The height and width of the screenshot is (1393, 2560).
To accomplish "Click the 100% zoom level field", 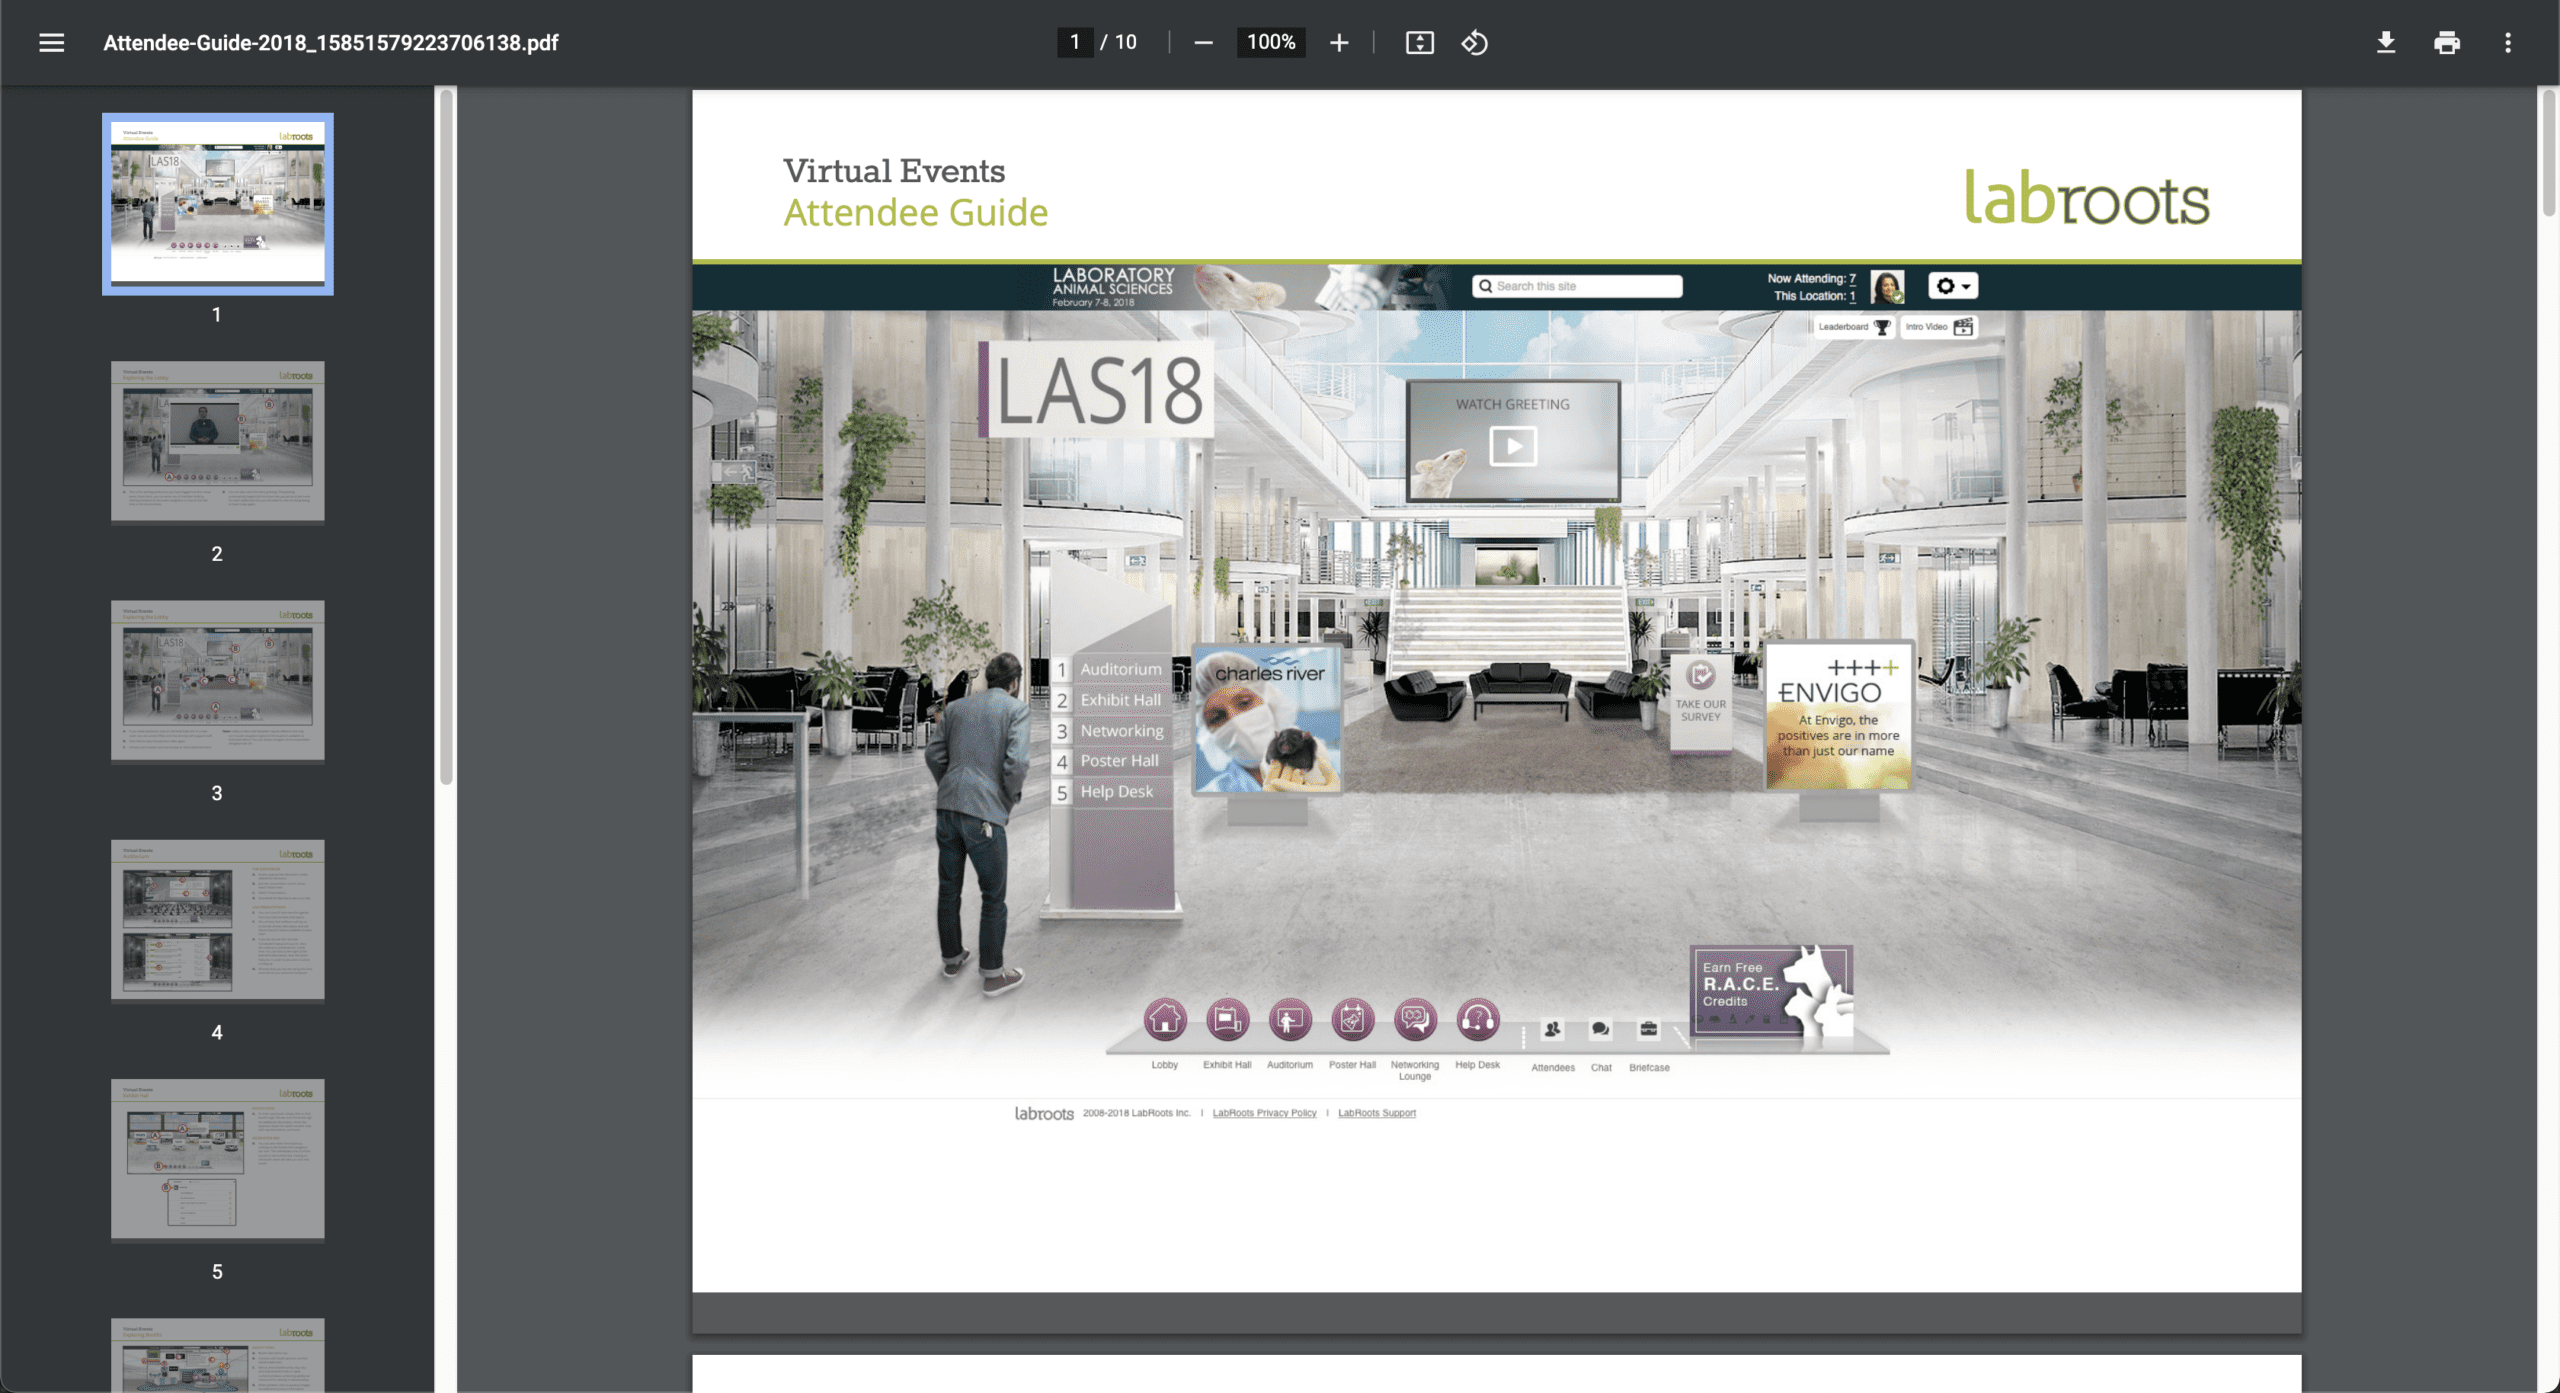I will 1271,42.
